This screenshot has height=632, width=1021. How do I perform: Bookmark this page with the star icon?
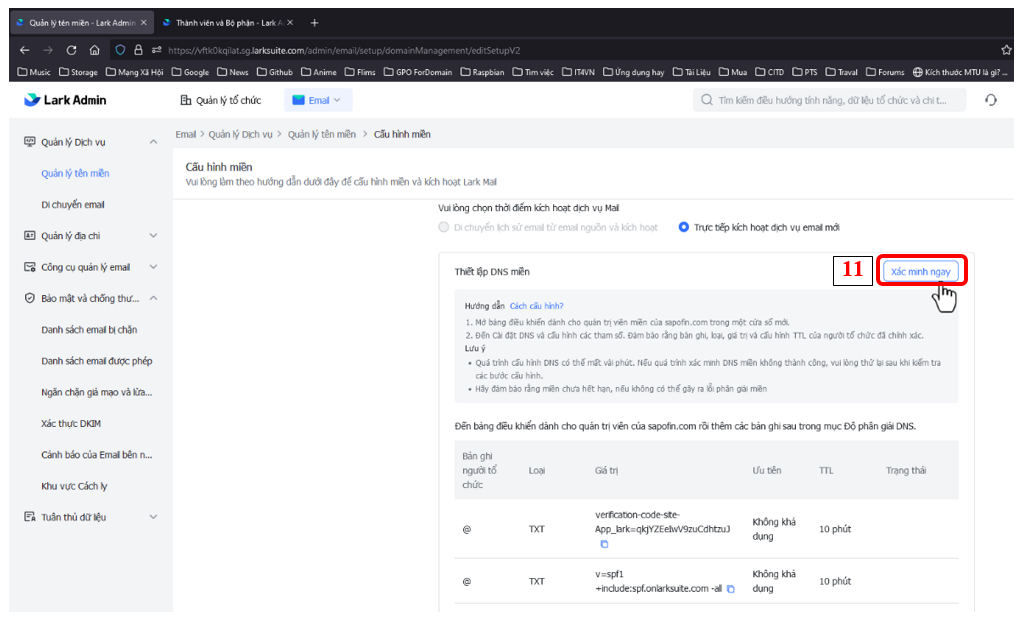coord(1006,50)
